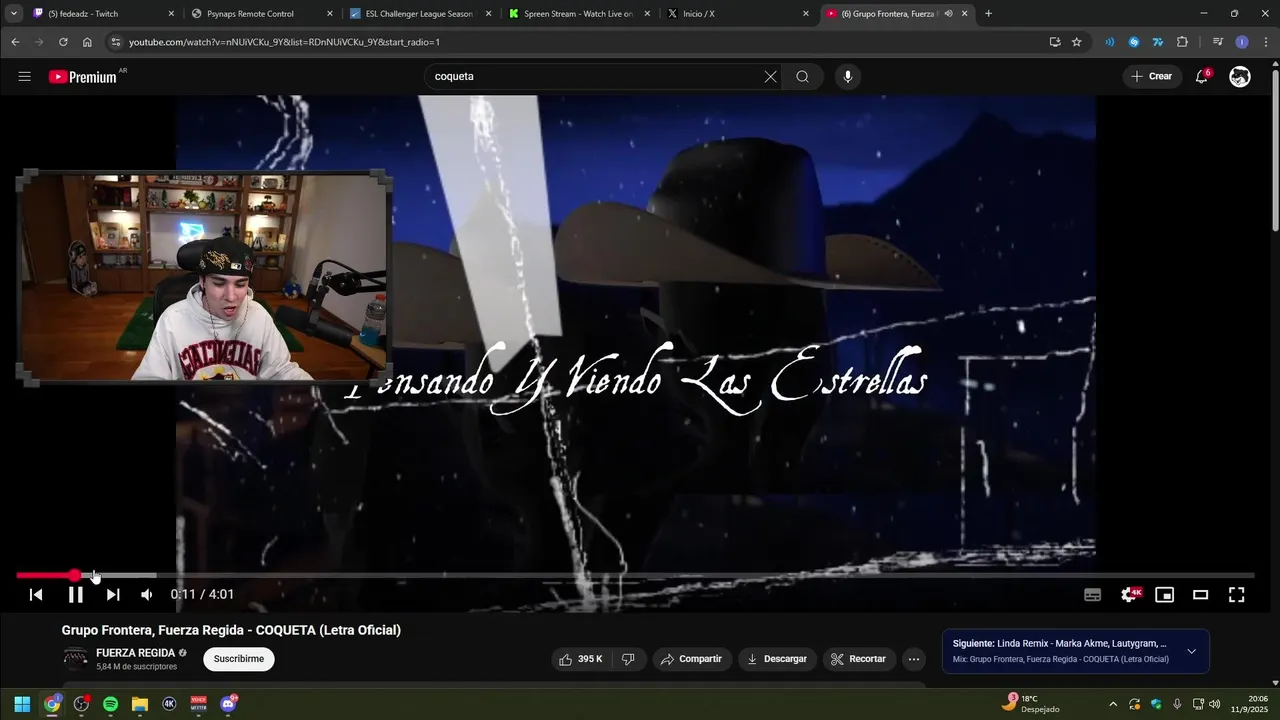Clear the search text with X icon
The image size is (1280, 720).
[770, 77]
